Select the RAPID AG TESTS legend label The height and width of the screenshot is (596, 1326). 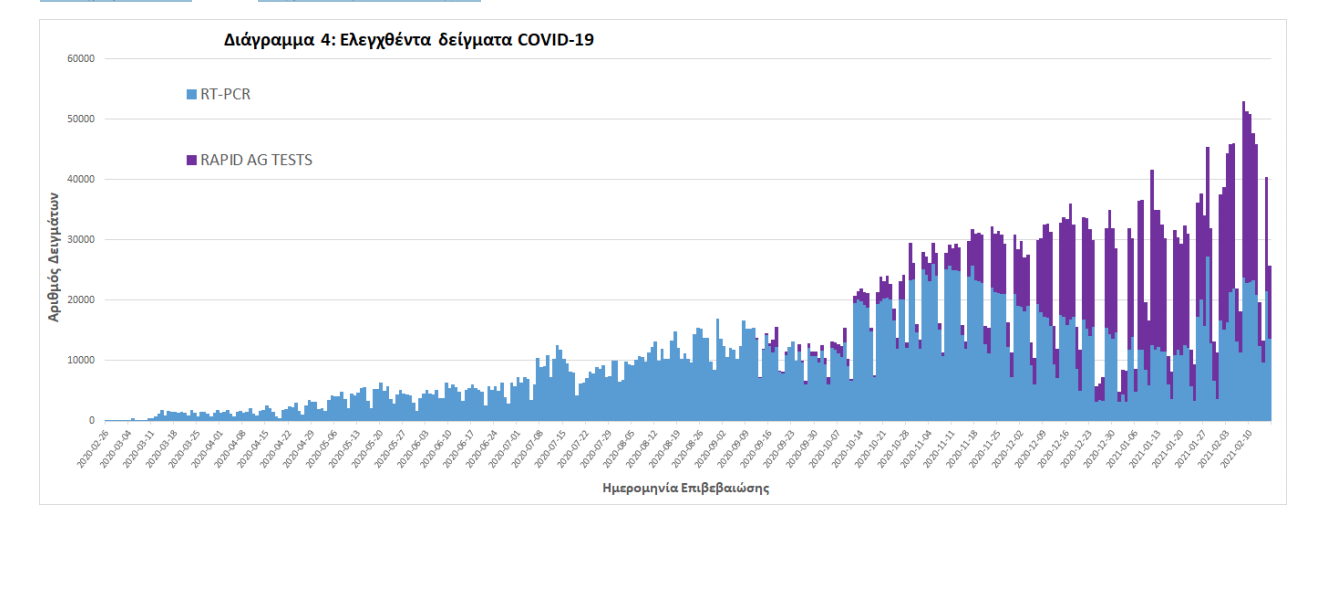point(256,160)
